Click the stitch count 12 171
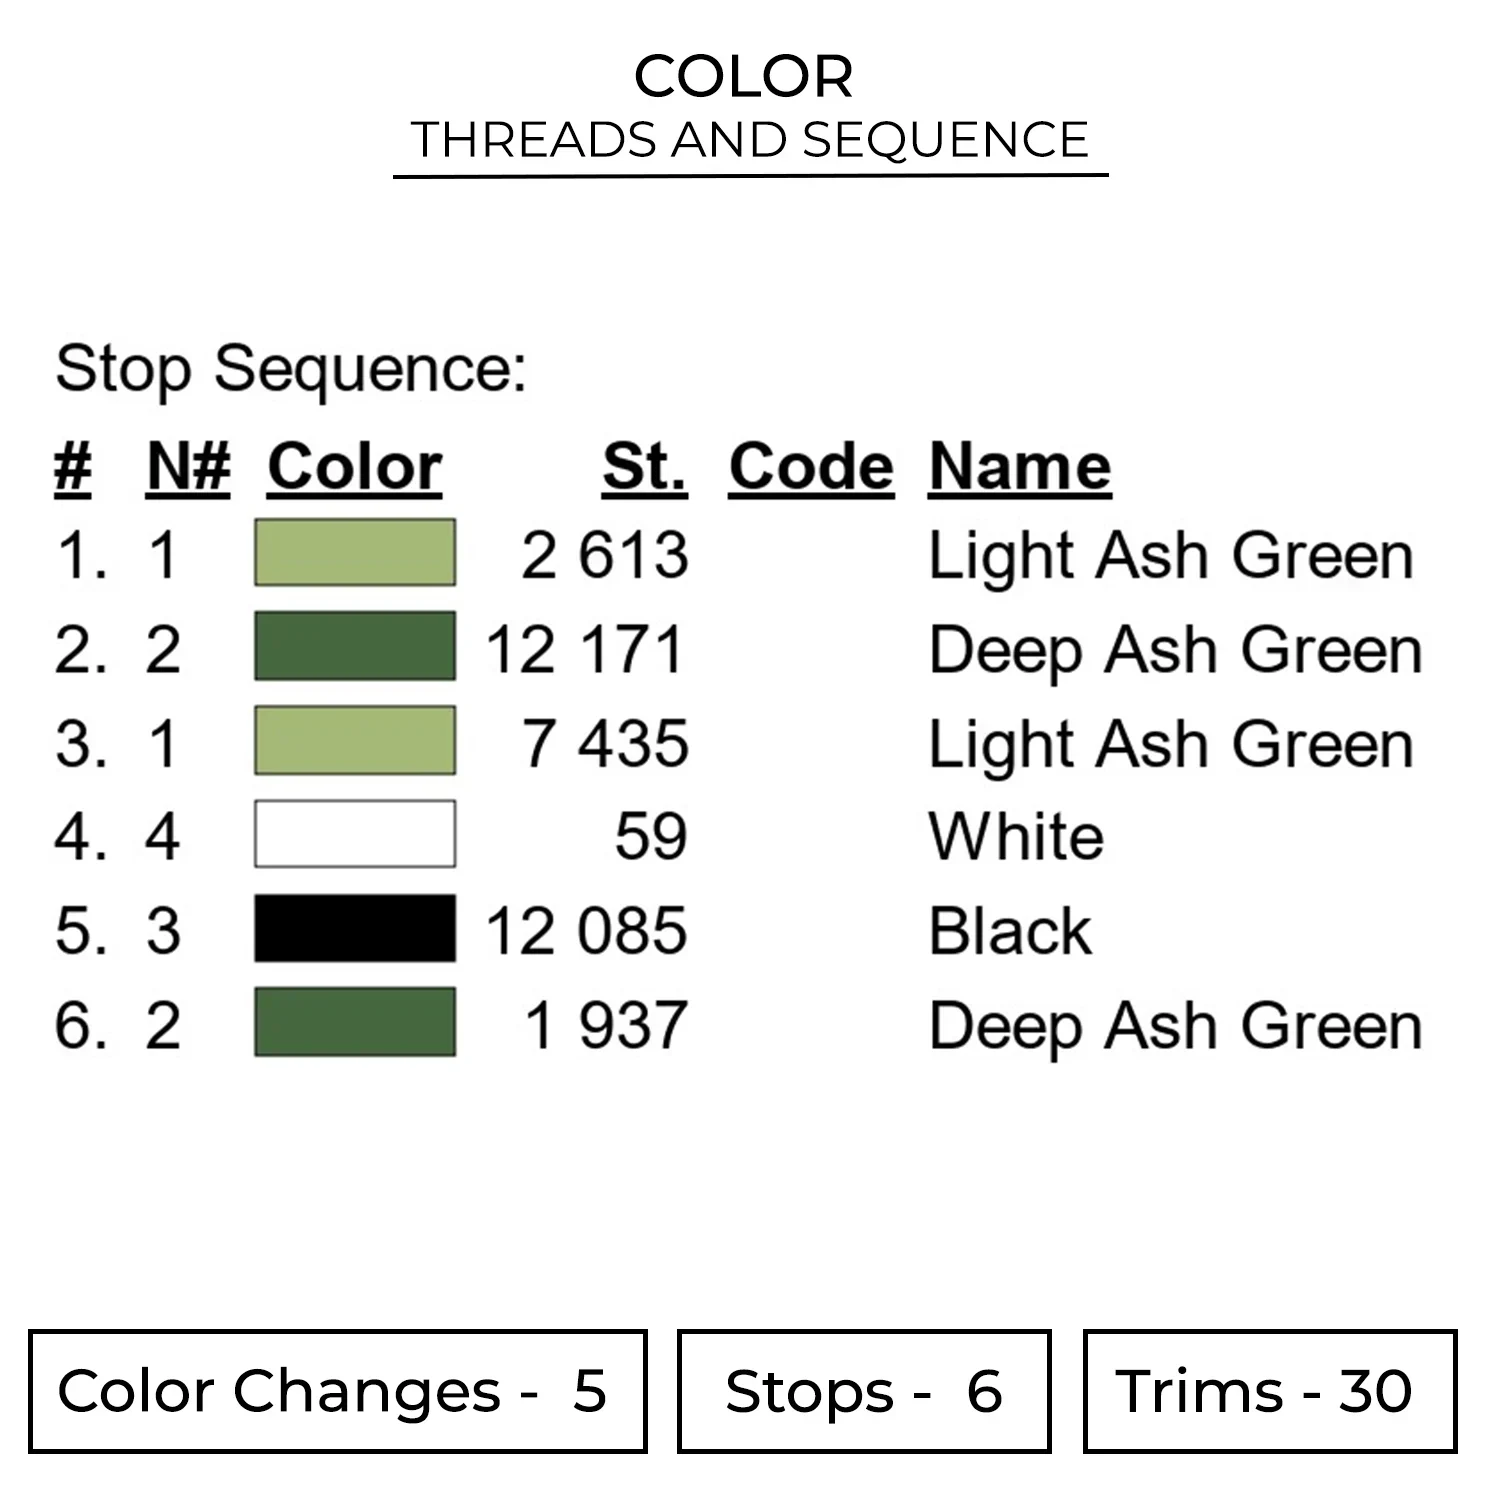Image resolution: width=1500 pixels, height=1500 pixels. (586, 649)
